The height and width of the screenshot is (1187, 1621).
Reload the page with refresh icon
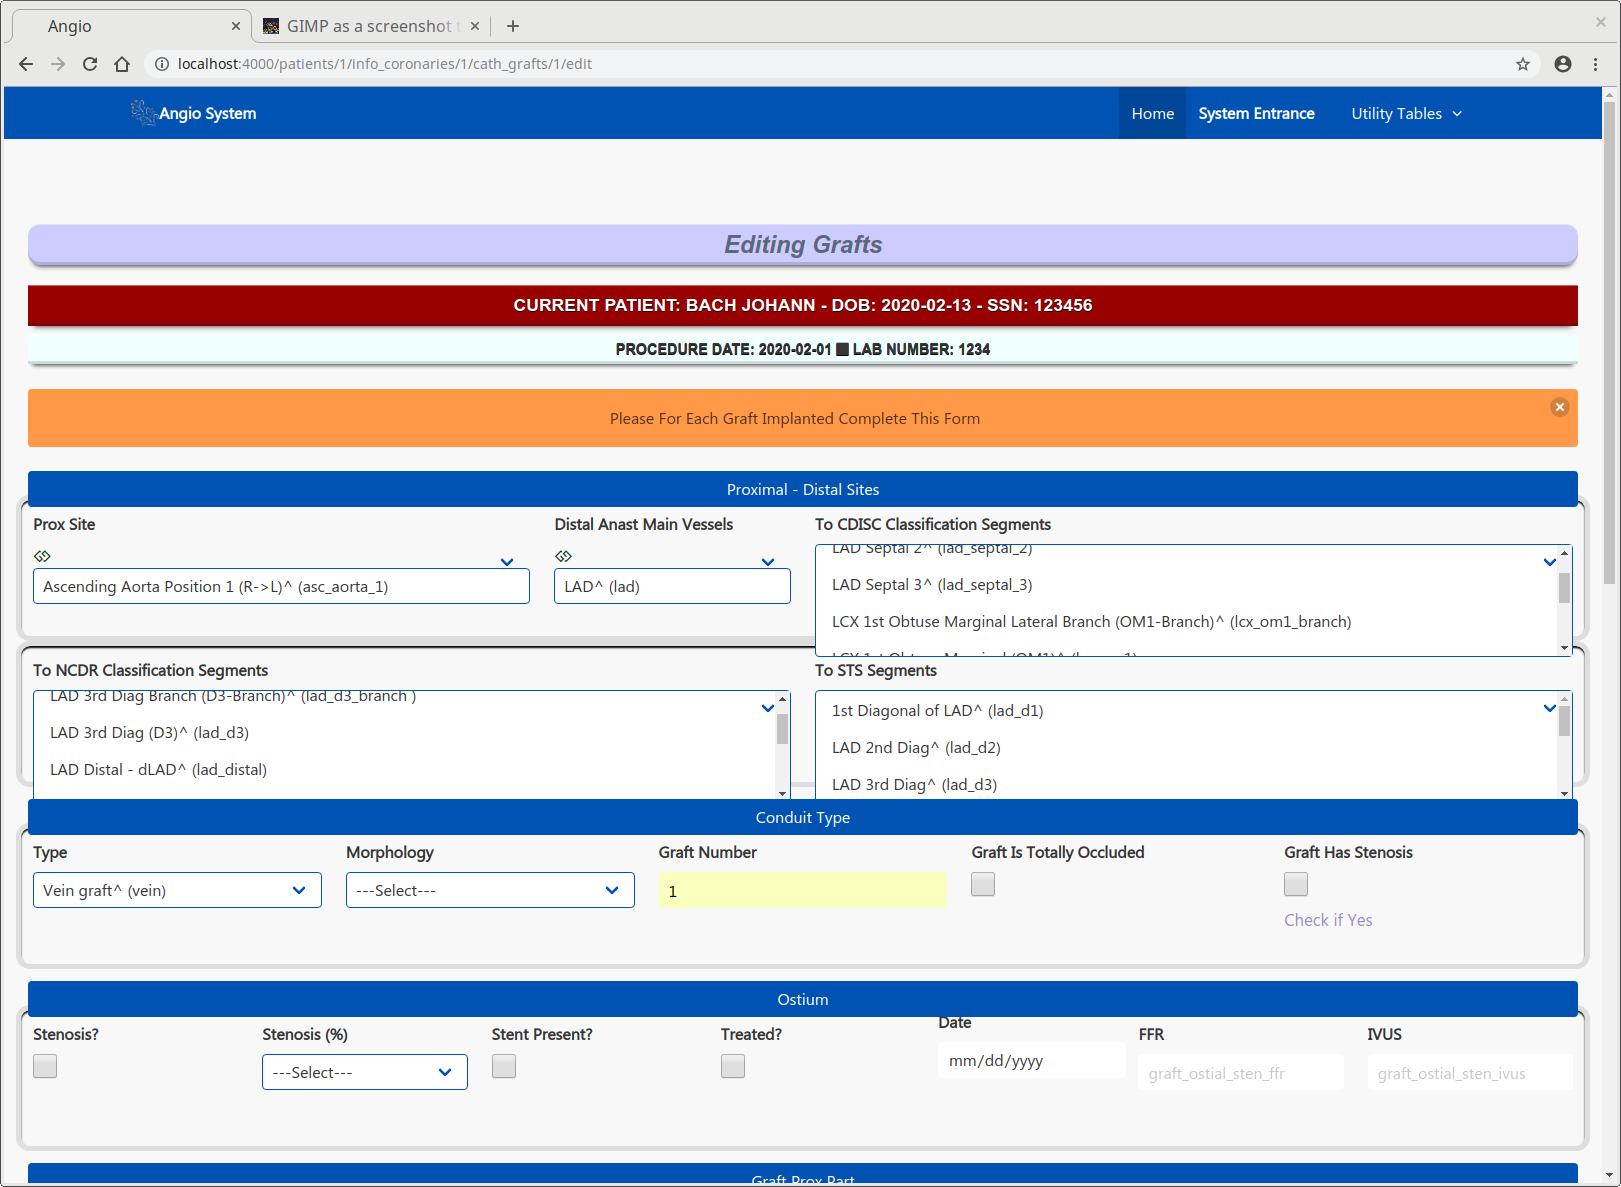(x=90, y=64)
